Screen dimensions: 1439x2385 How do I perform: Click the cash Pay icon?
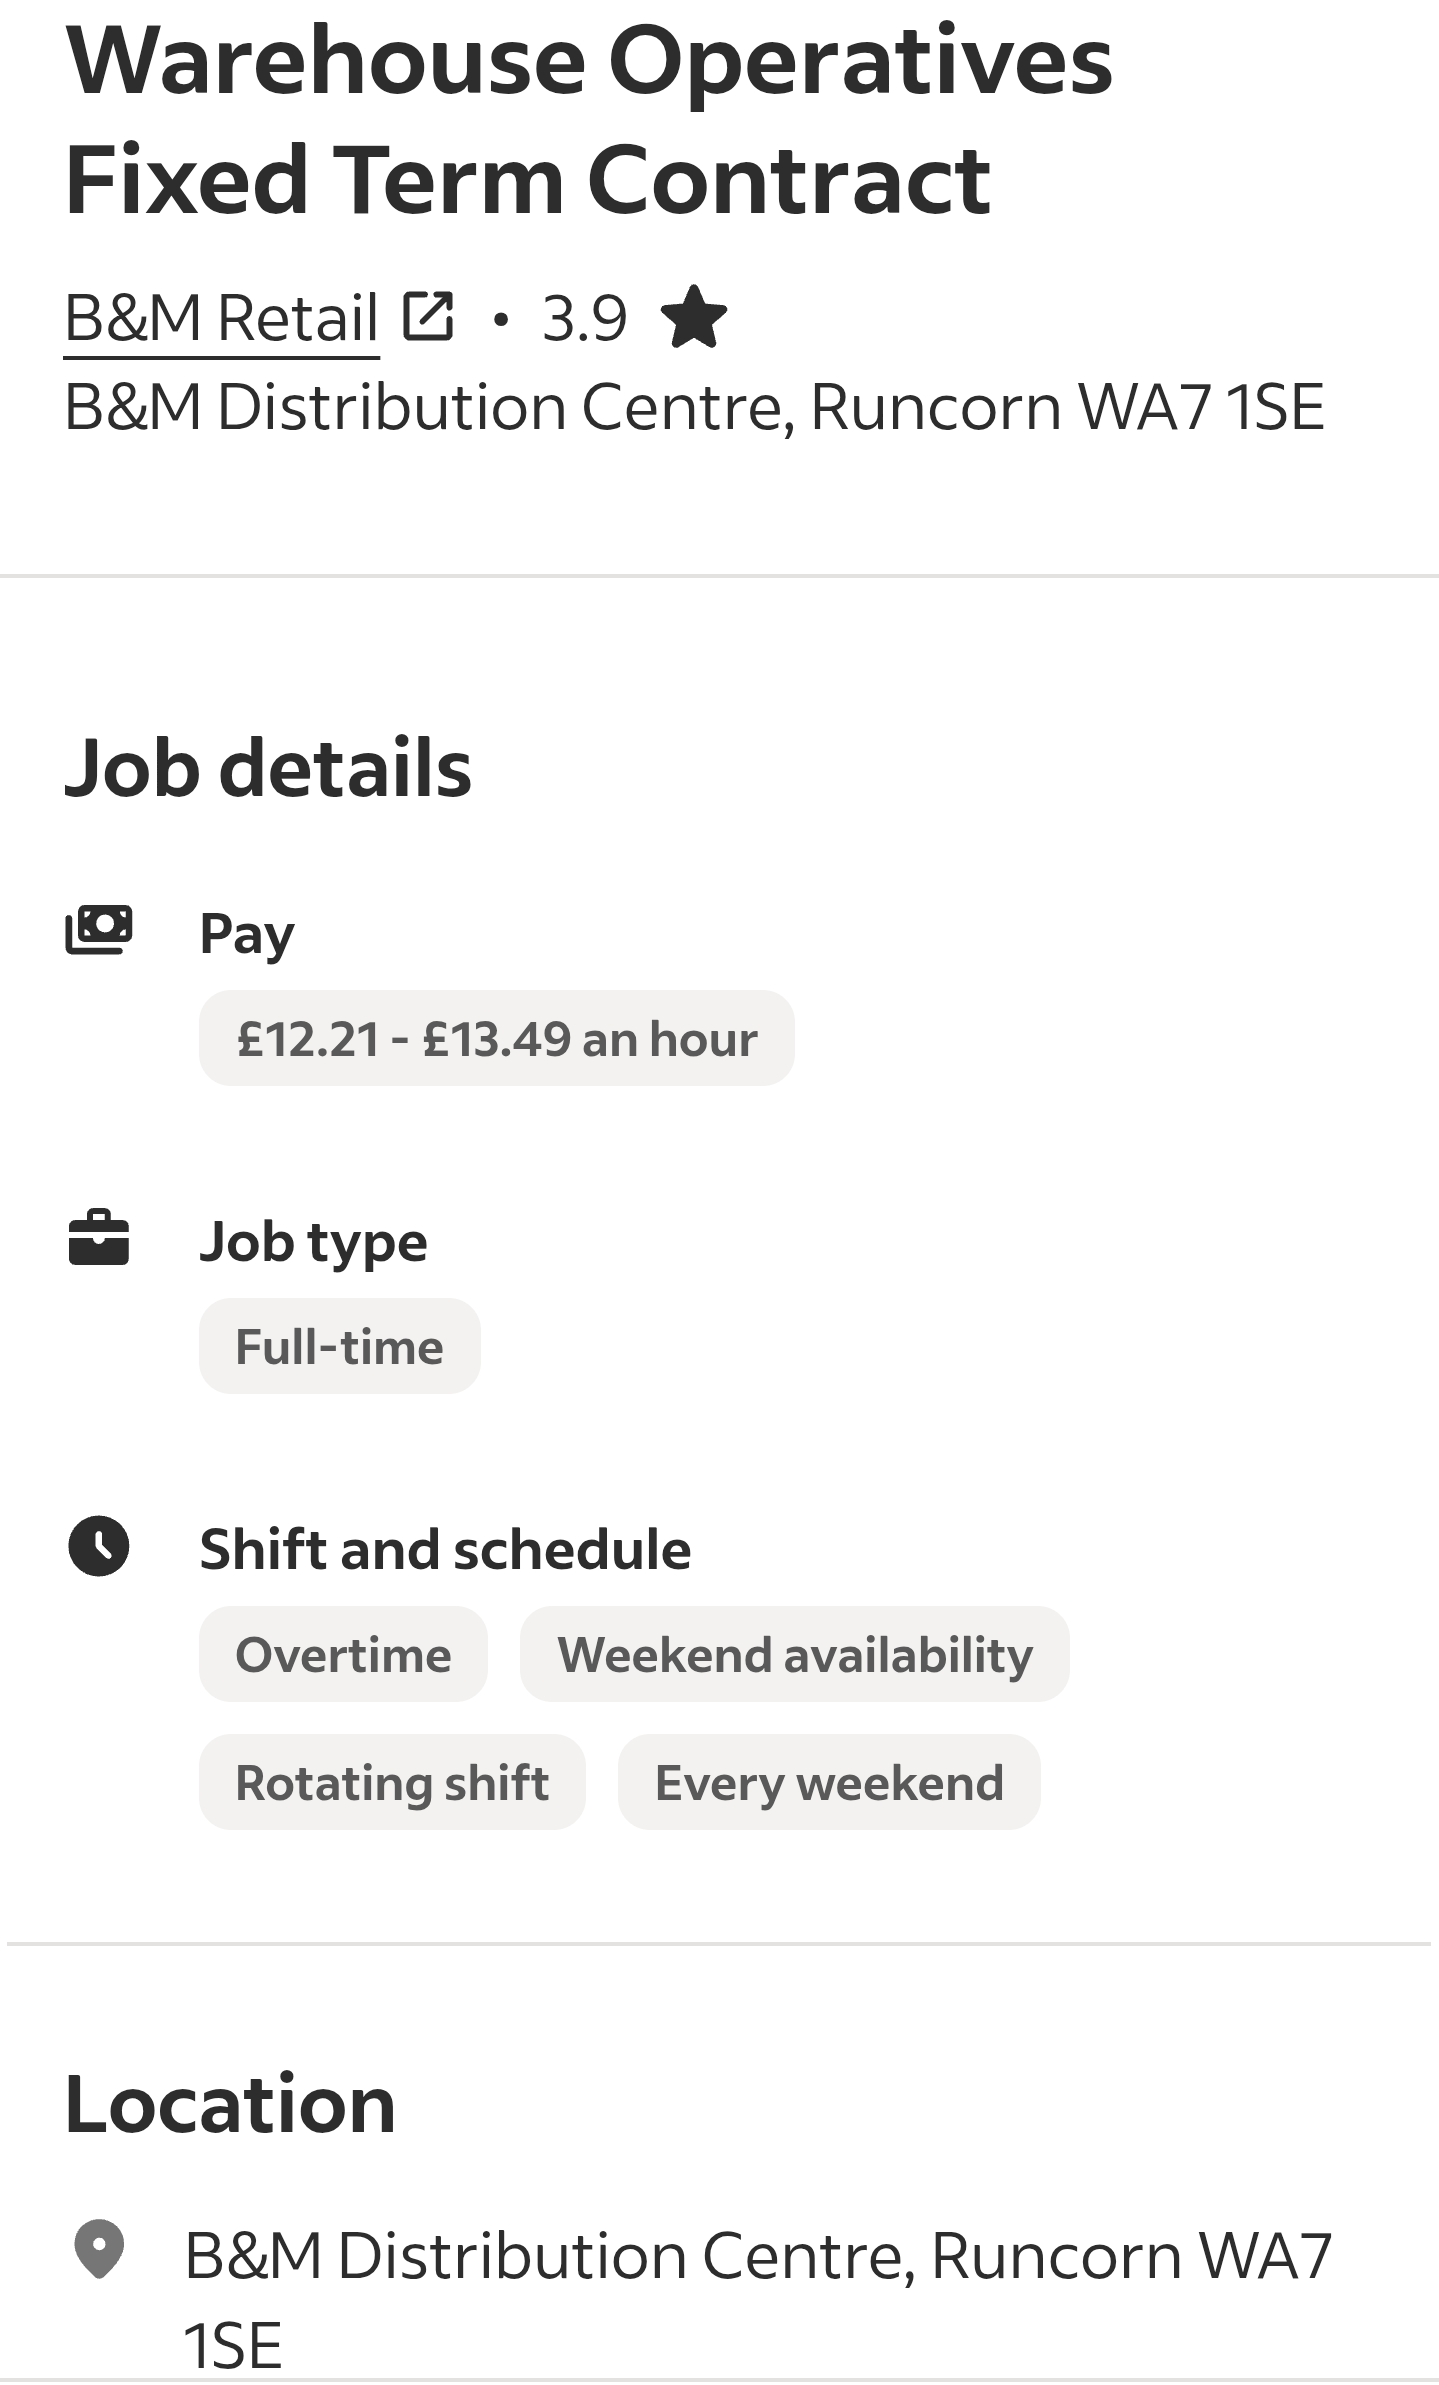[x=99, y=930]
